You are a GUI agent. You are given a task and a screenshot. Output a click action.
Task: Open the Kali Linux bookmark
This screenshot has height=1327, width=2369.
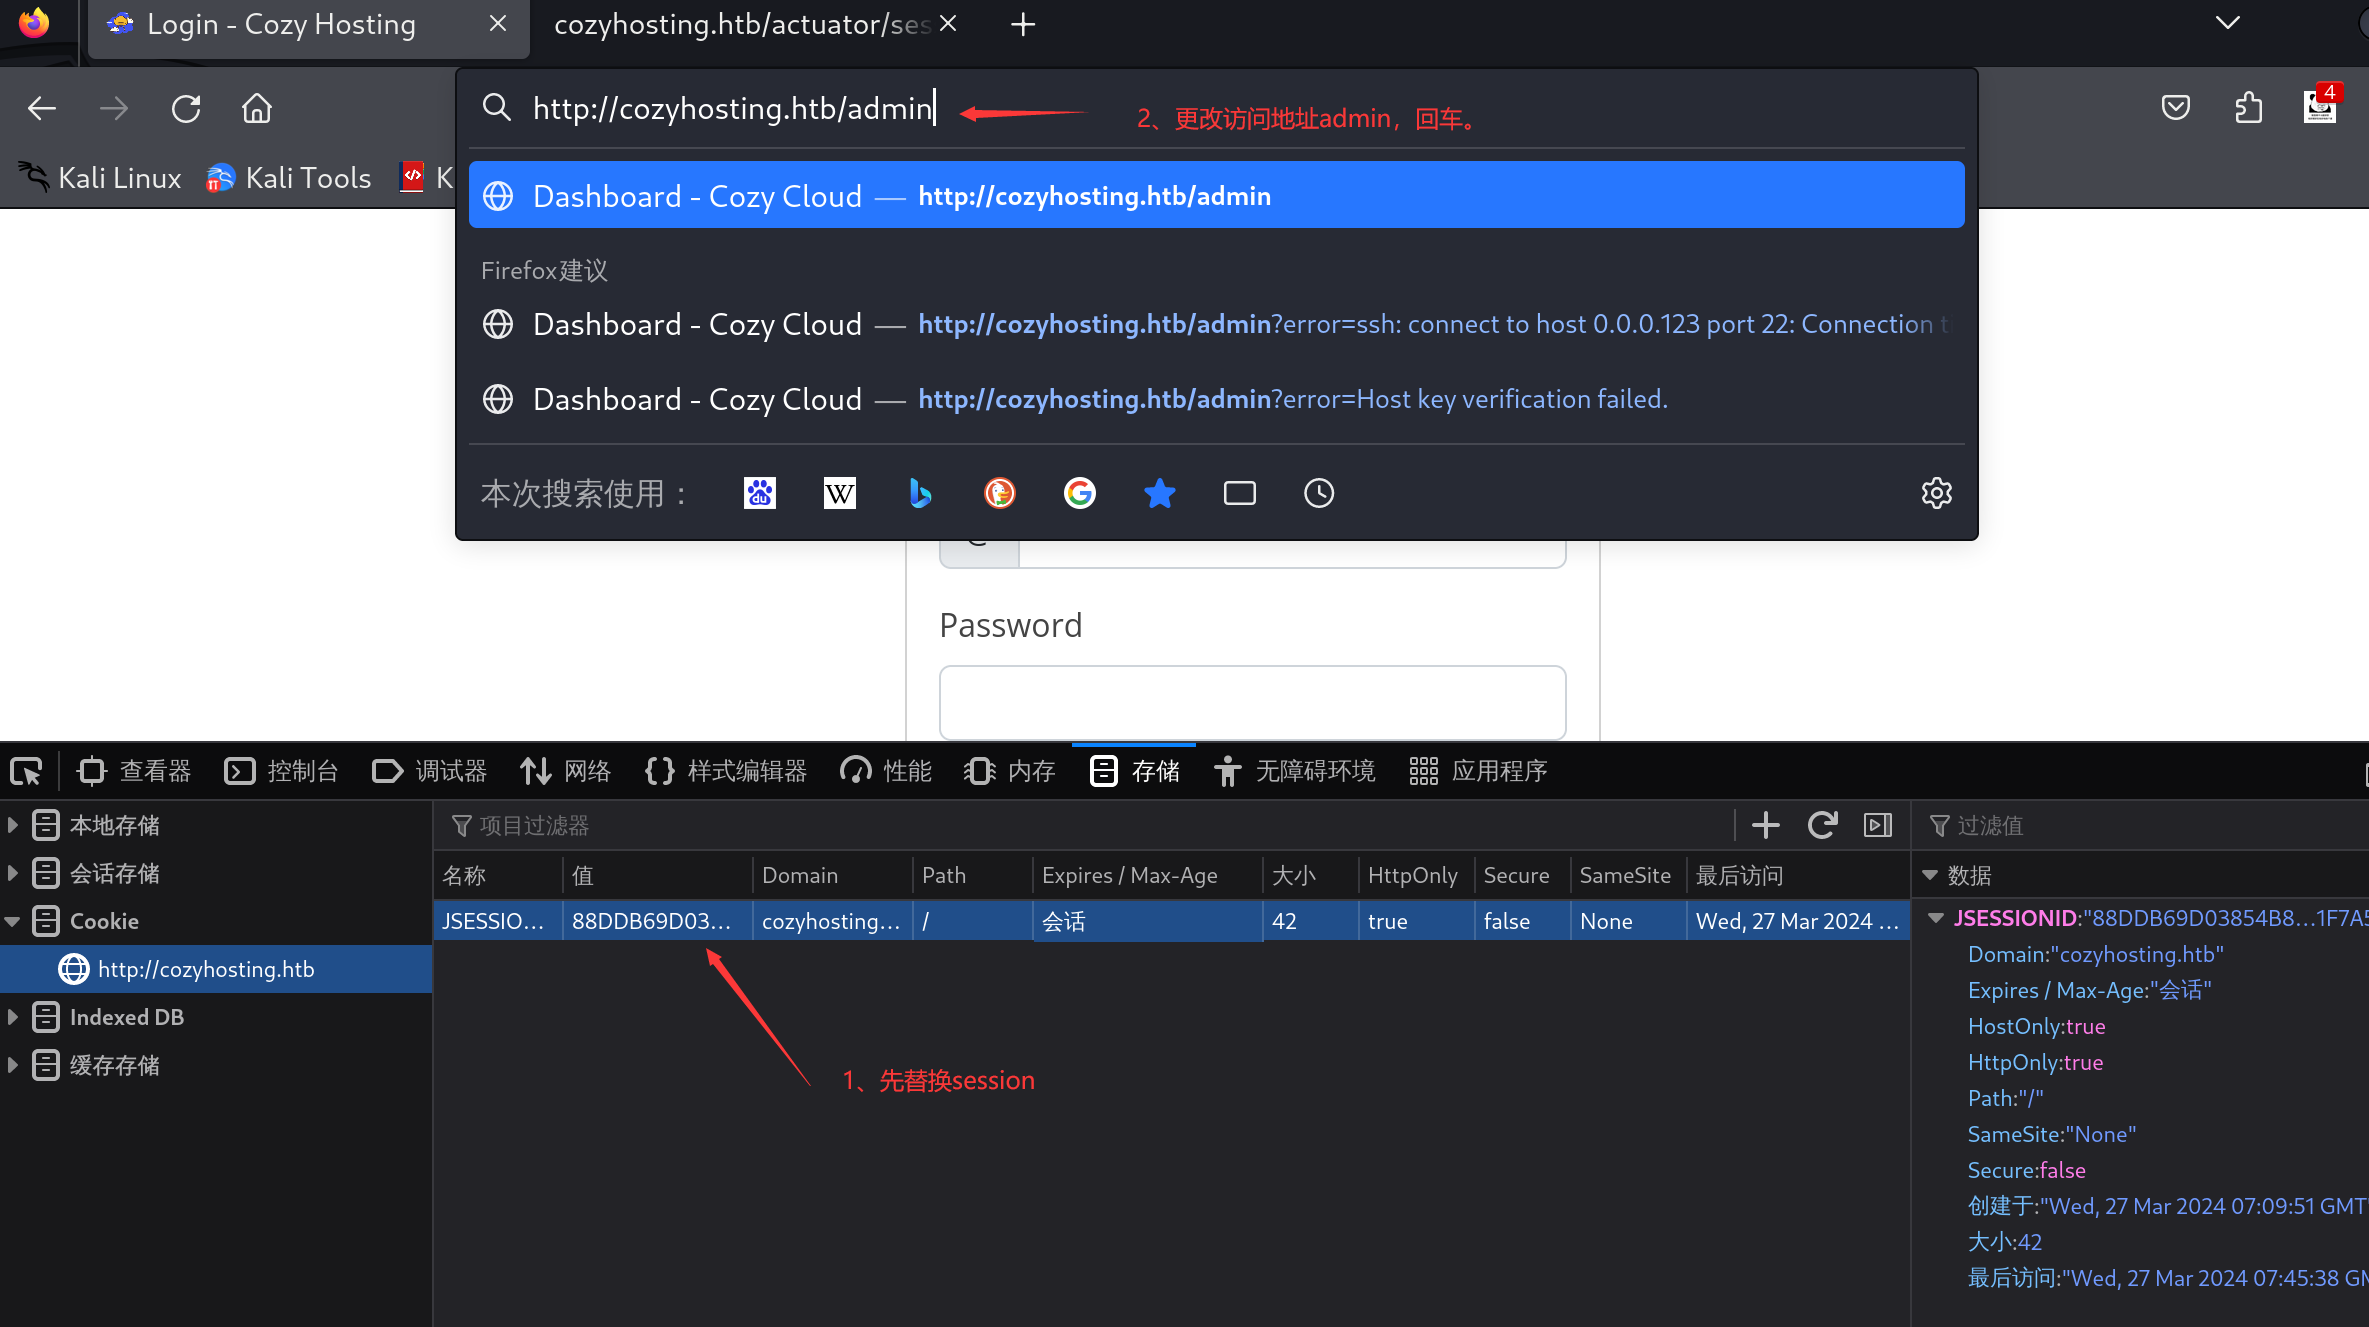(100, 178)
